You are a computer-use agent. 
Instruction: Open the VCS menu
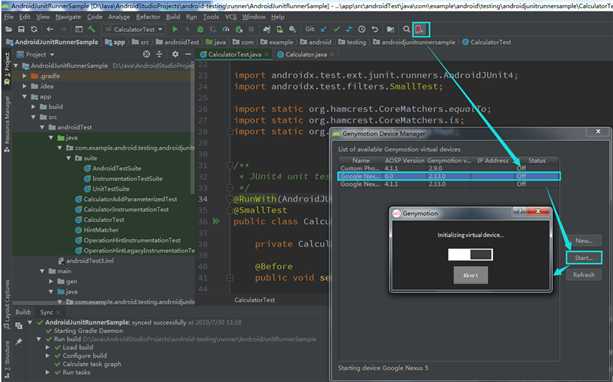(x=231, y=17)
